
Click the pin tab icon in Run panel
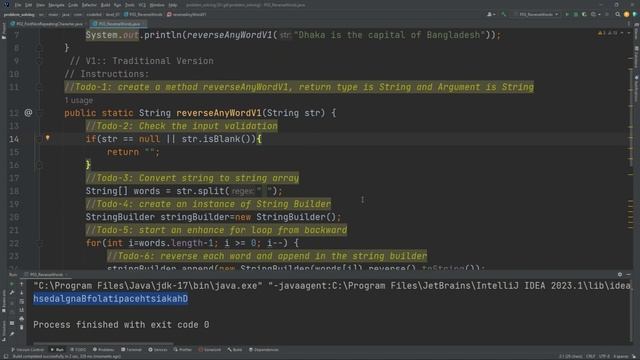[12, 333]
